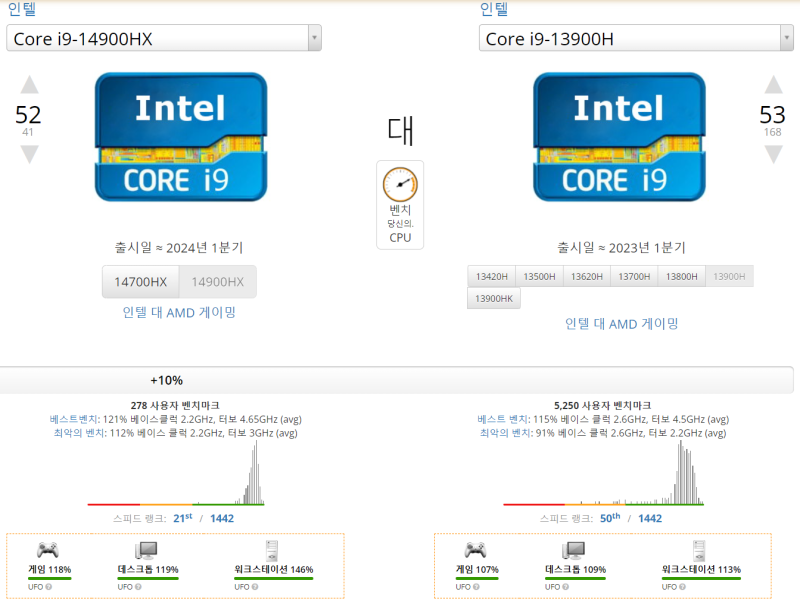Click the vote count 53

pyautogui.click(x=772, y=115)
